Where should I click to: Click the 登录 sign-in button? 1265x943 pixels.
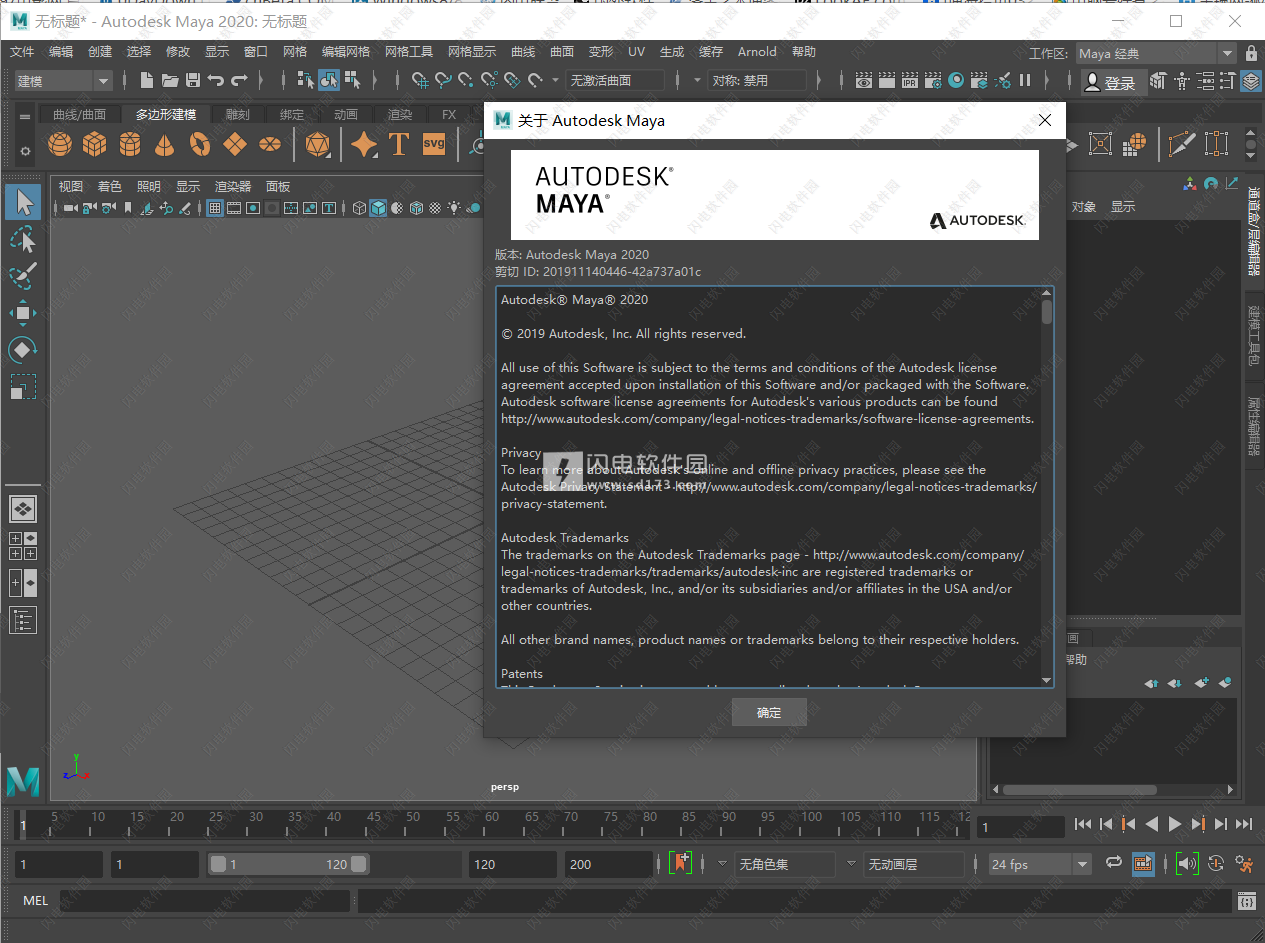[x=1112, y=82]
